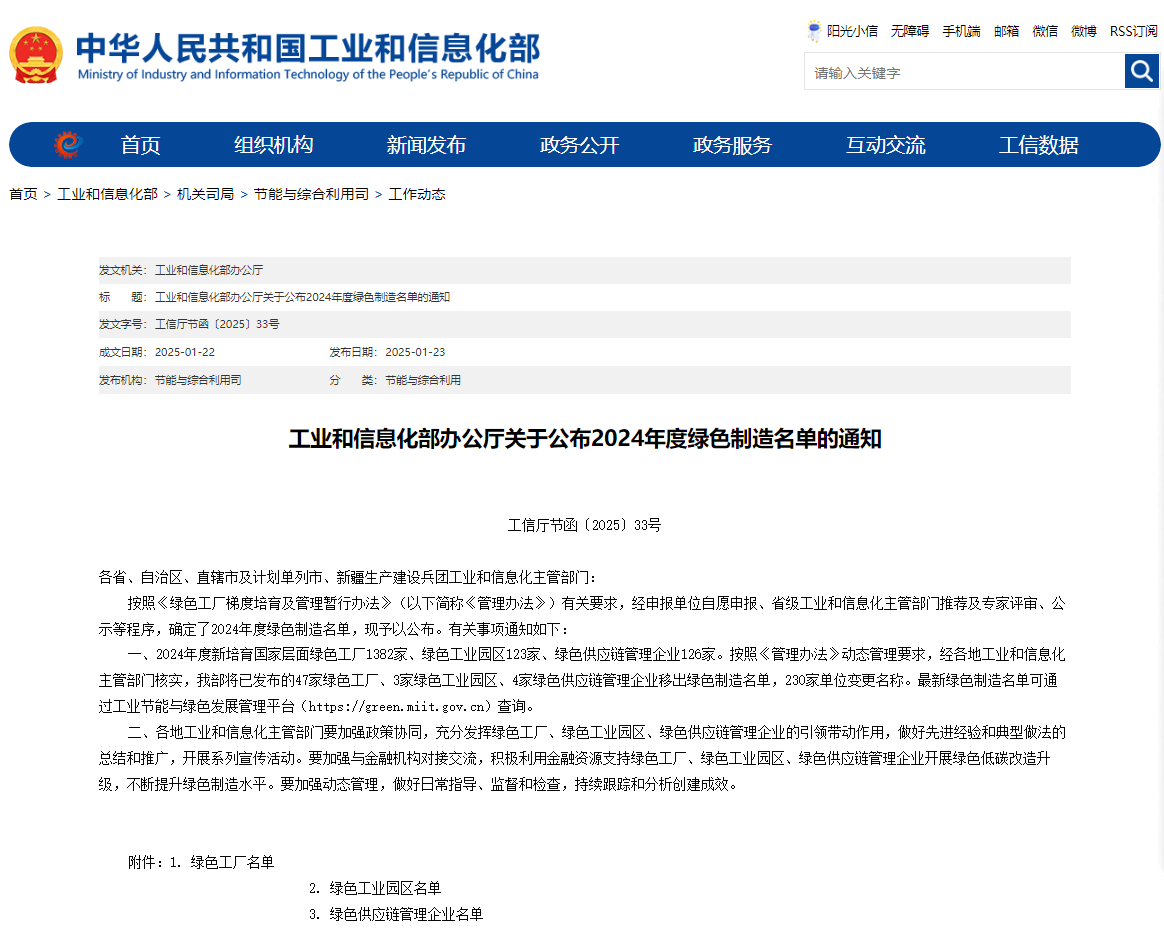Click the 阳光小信 mascot icon
Viewport: 1164px width, 944px height.
(x=814, y=31)
